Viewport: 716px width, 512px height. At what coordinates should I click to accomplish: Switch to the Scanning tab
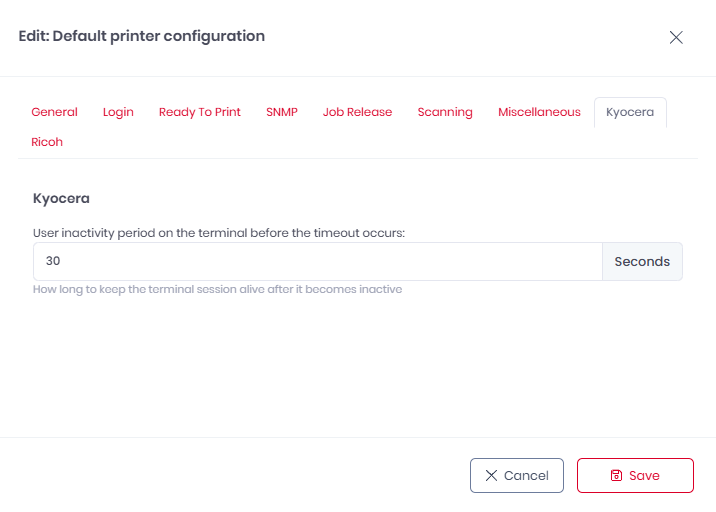click(445, 112)
